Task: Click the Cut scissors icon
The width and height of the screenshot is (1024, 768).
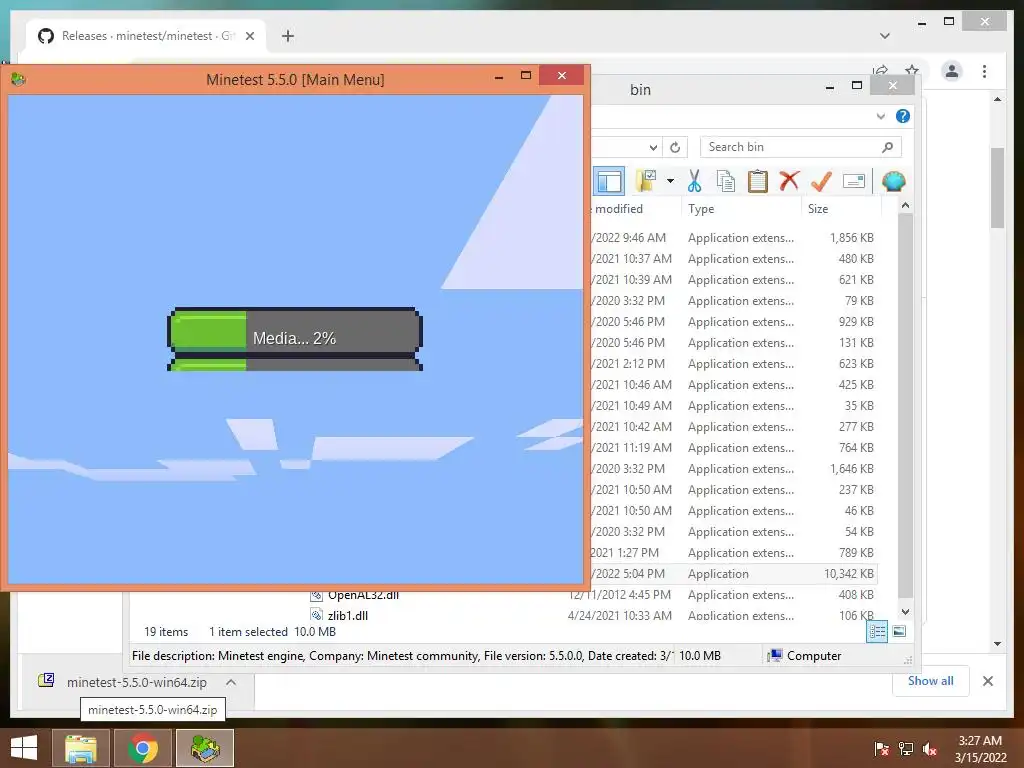Action: (694, 181)
